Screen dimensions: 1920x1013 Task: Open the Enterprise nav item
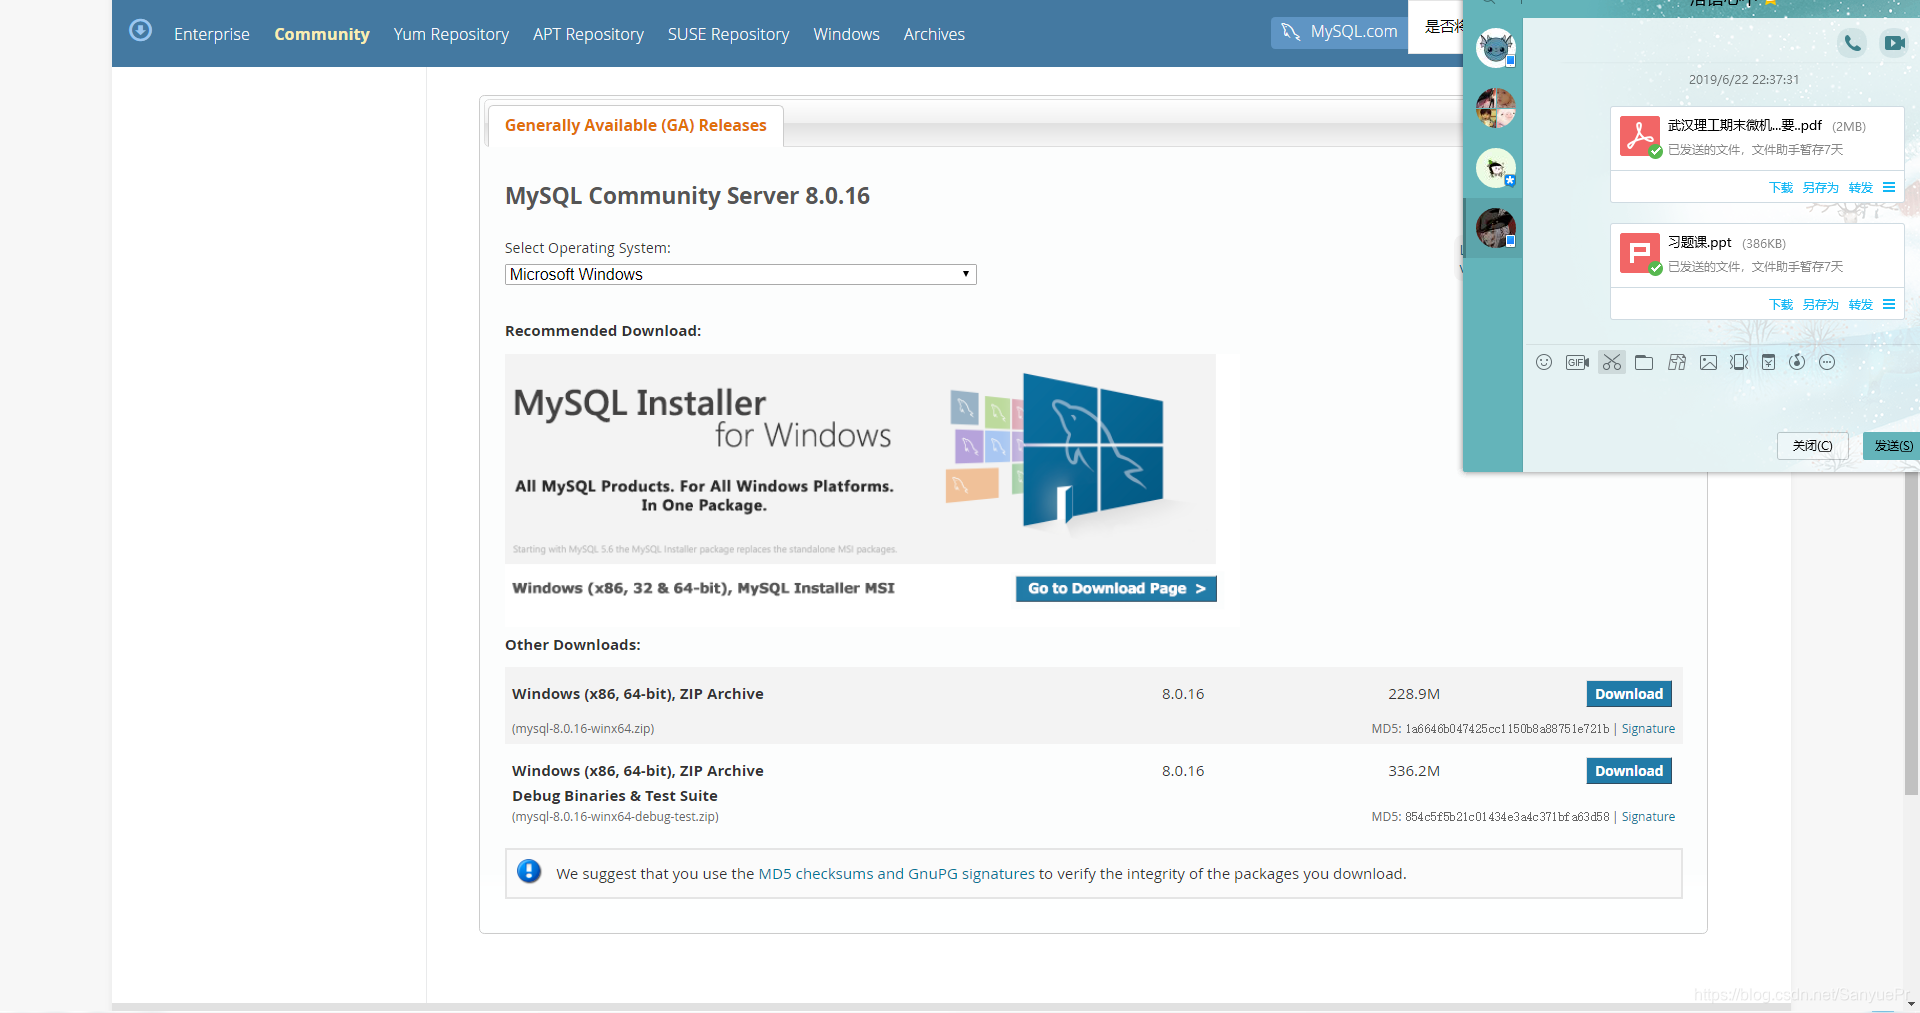tap(212, 34)
